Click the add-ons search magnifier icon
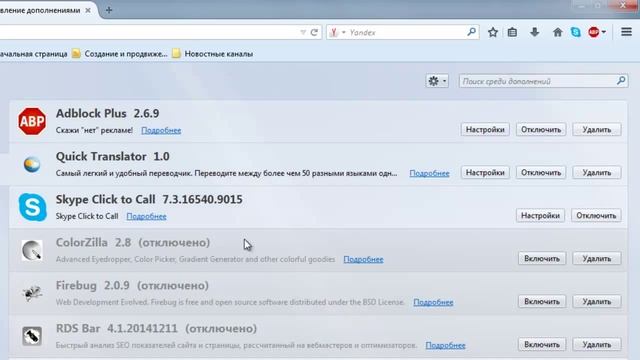Image resolution: width=640 pixels, height=360 pixels. [621, 81]
